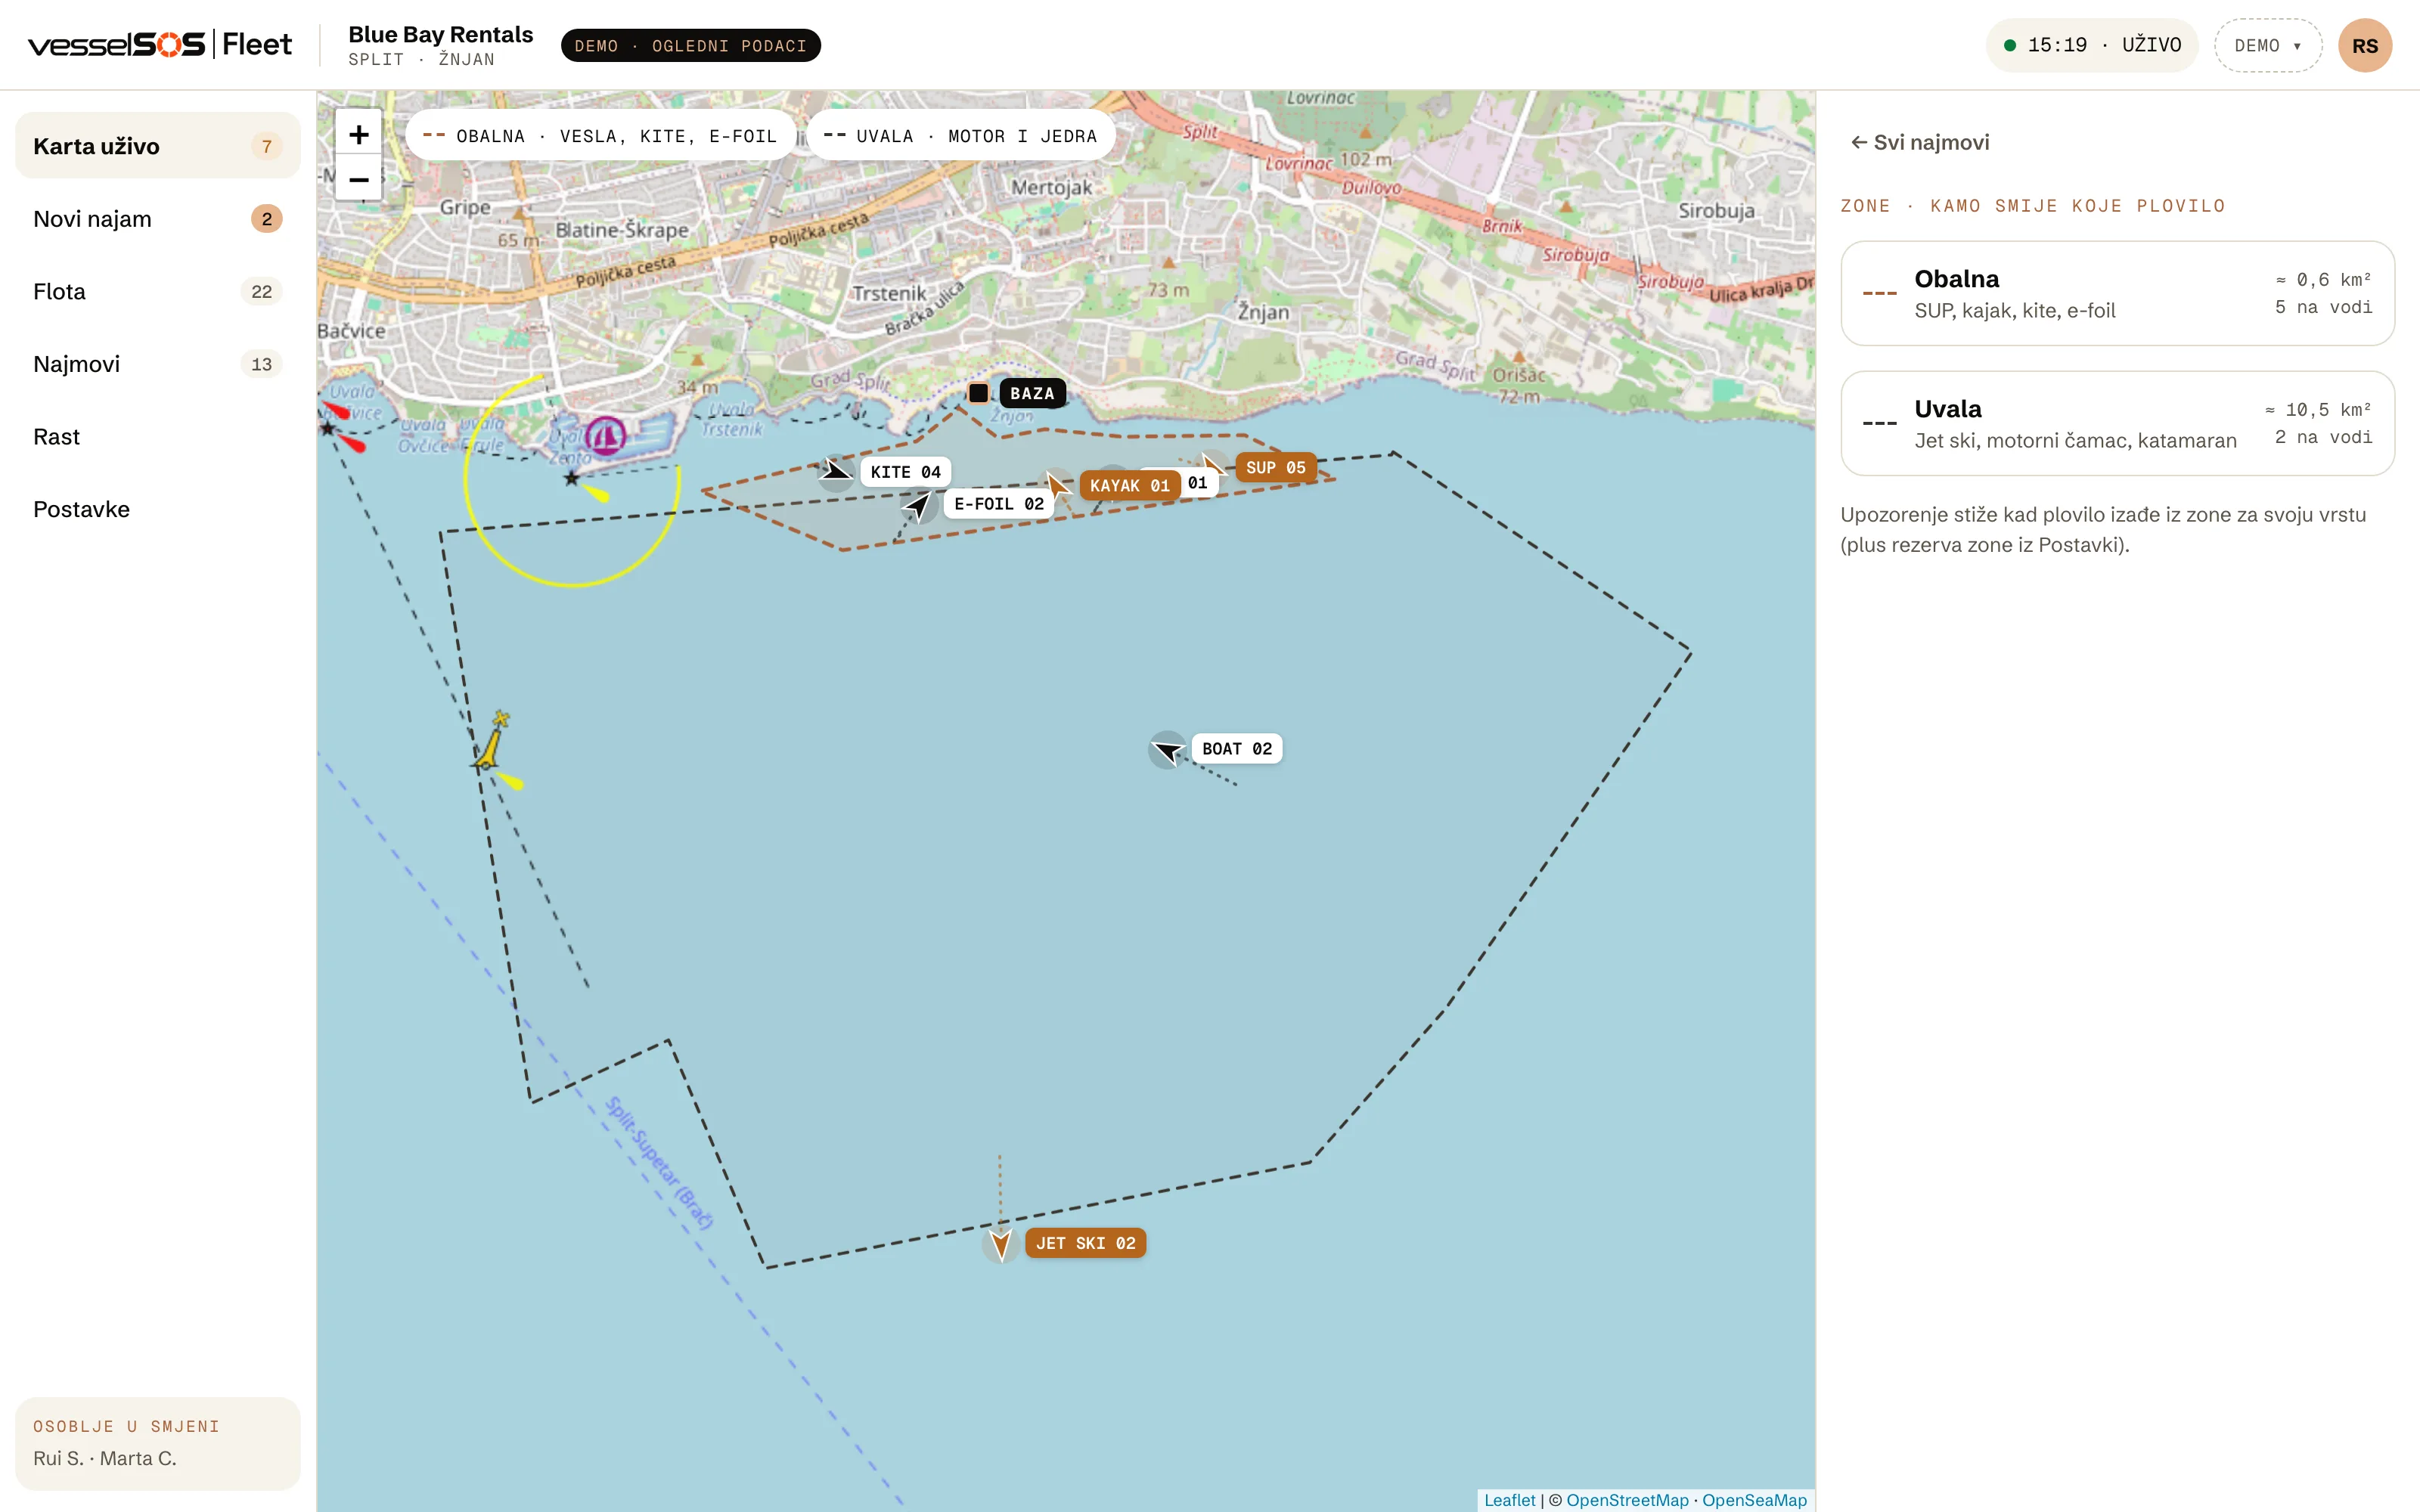This screenshot has height=1512, width=2420.
Task: Click the magenta marina sailboat icon
Action: (605, 437)
